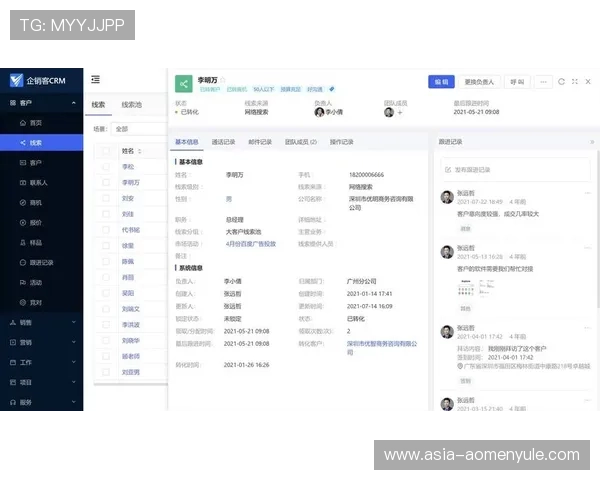Select highlighted 线索 leads sidebar item
Screen dimensions: 600x480
click(41, 143)
